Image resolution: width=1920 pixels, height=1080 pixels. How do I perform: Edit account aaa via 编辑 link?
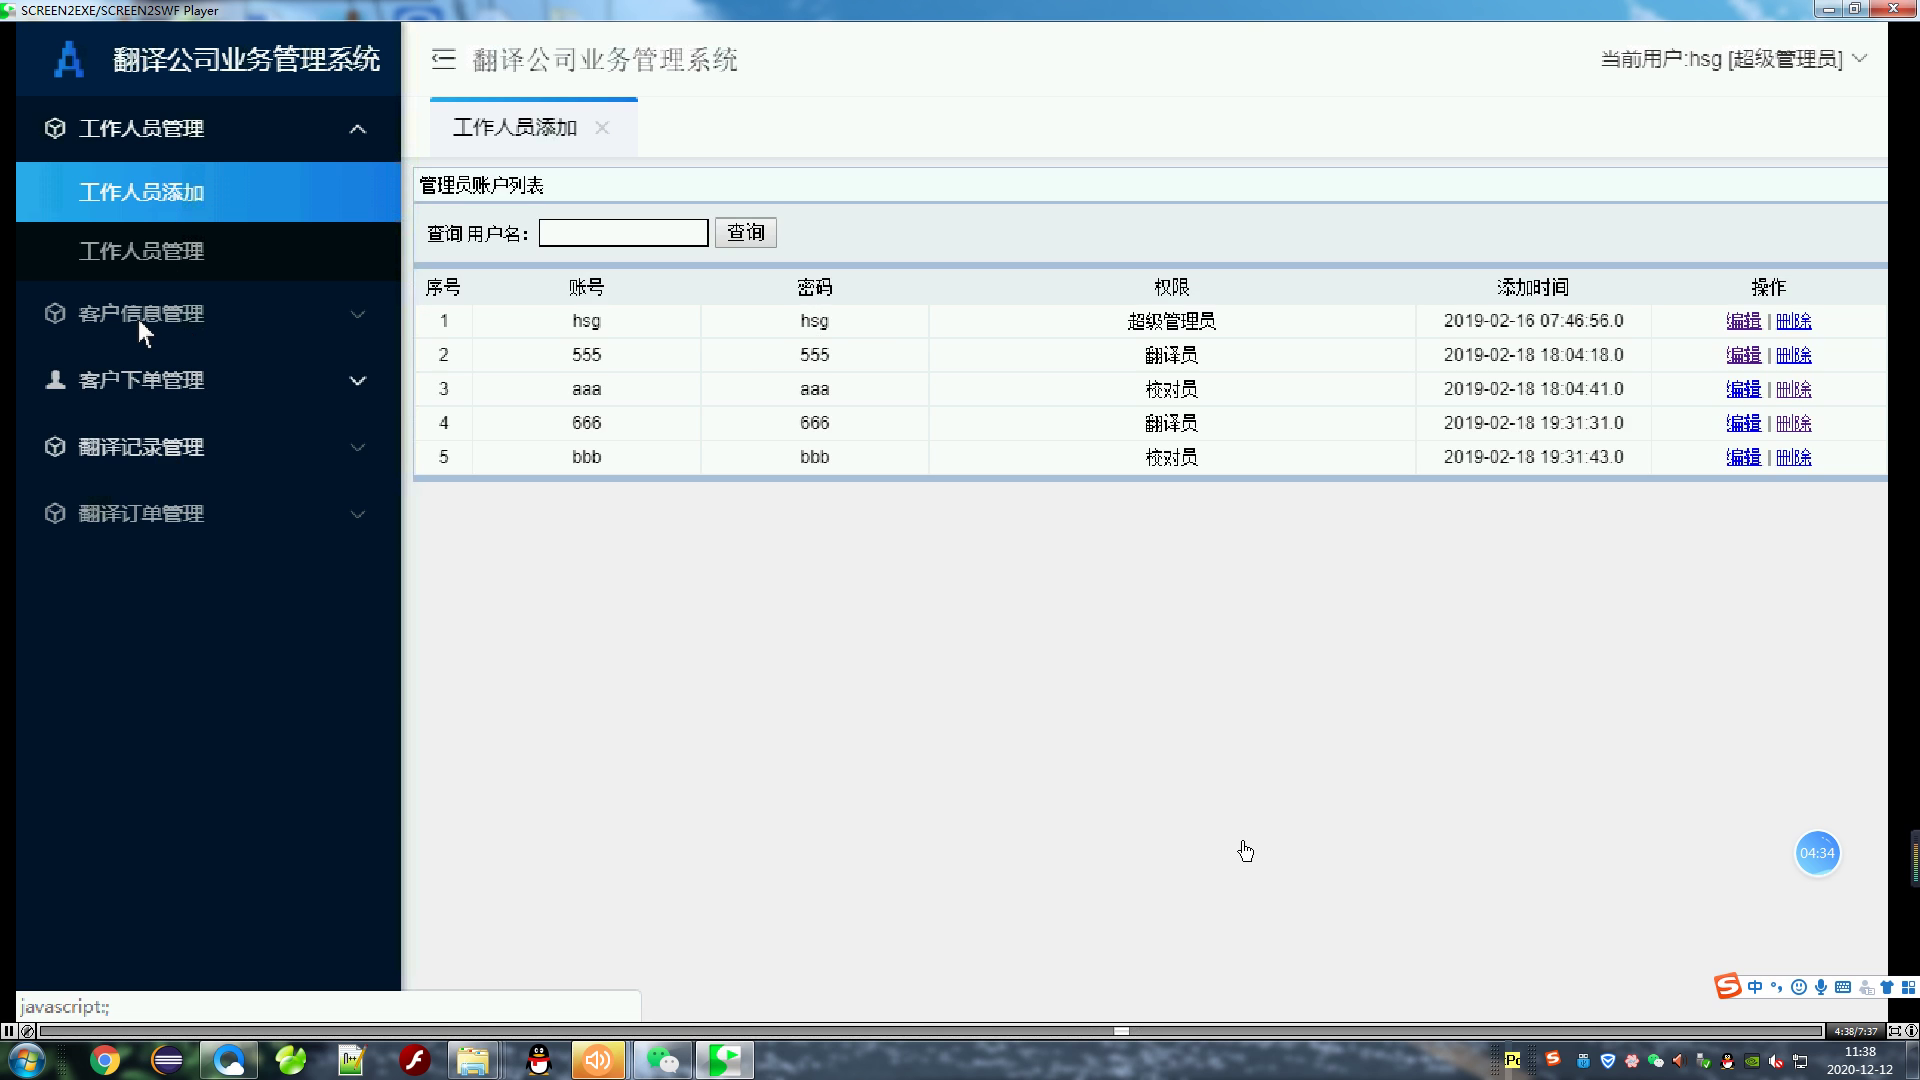coord(1743,389)
